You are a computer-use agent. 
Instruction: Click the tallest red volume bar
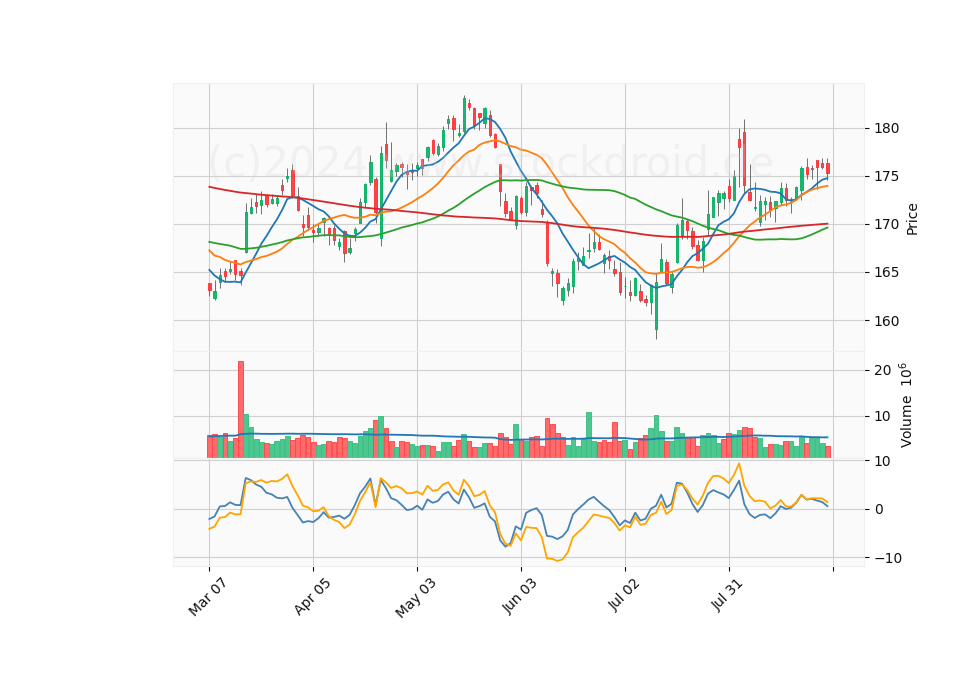[241, 410]
